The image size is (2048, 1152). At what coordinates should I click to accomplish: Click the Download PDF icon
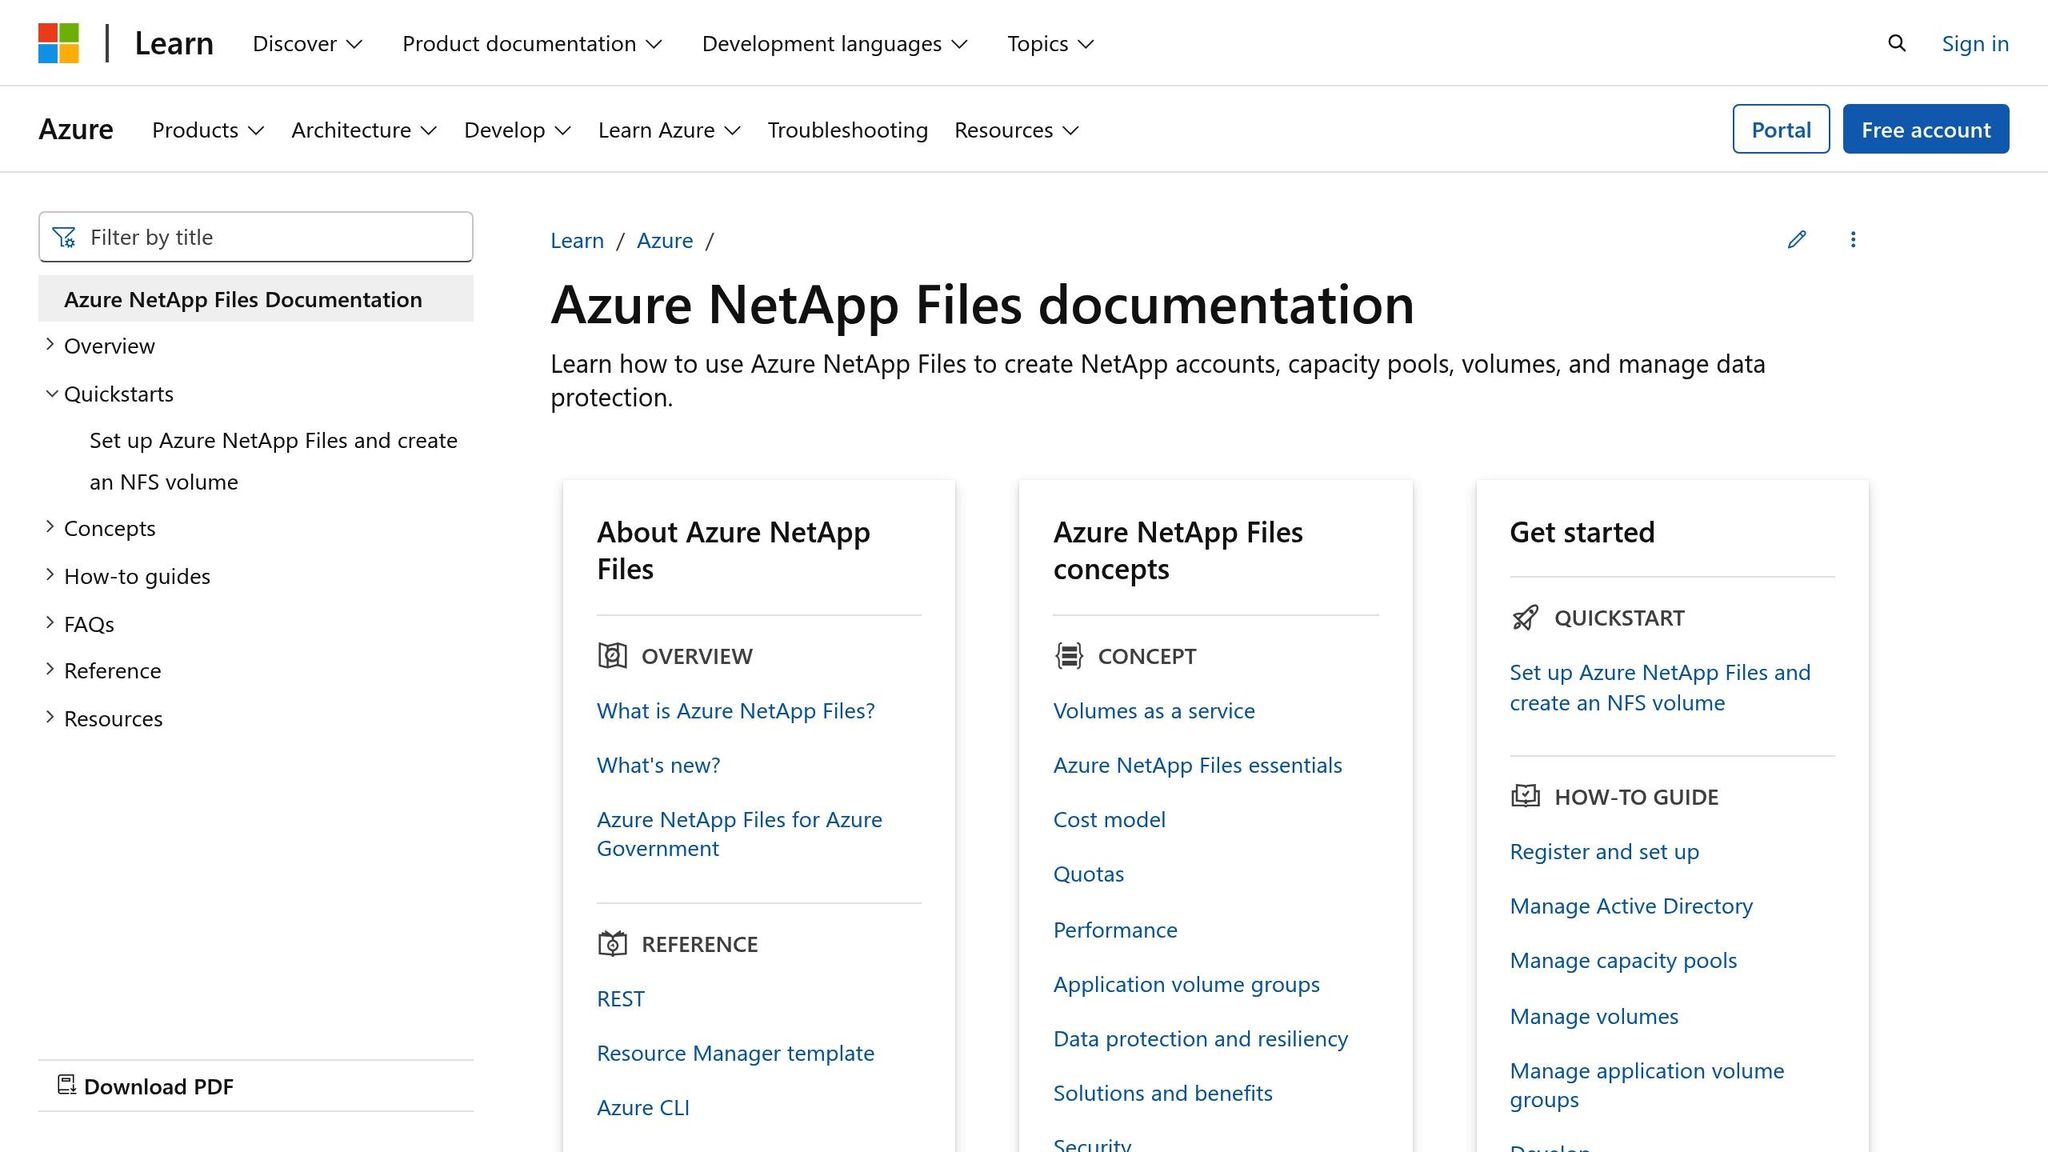[x=67, y=1085]
